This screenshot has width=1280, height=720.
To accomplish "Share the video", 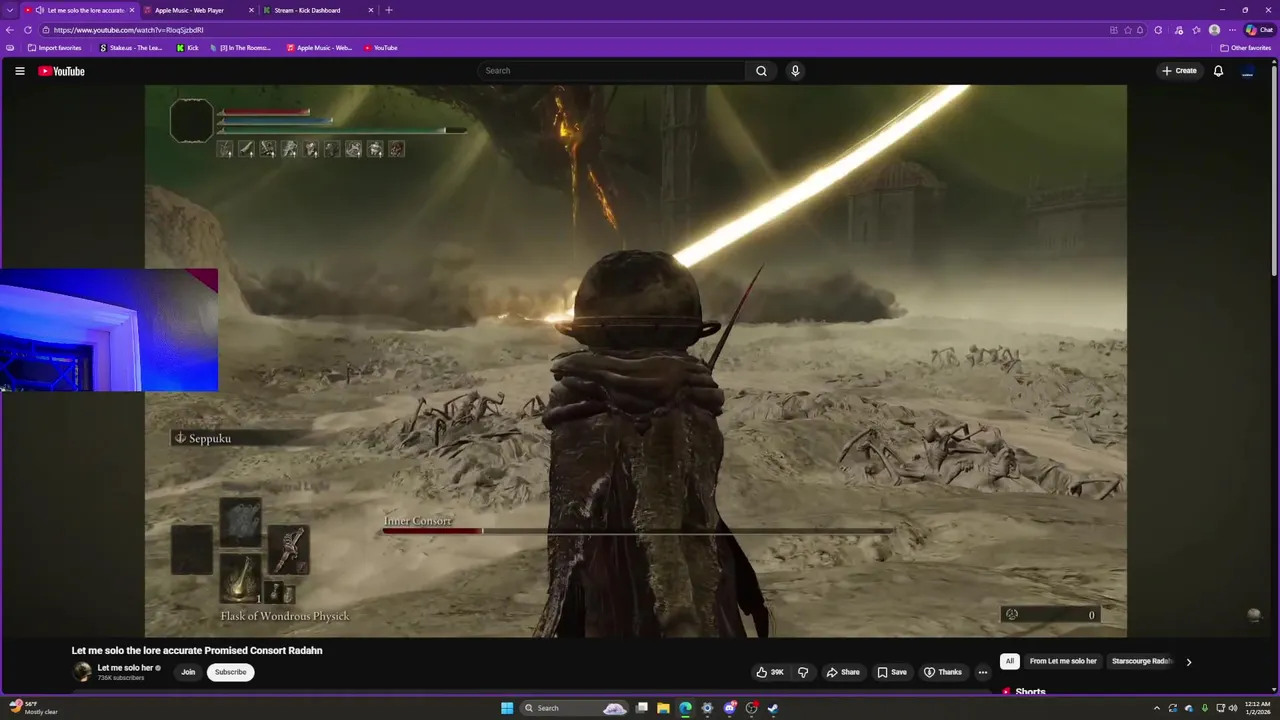I will [x=843, y=672].
